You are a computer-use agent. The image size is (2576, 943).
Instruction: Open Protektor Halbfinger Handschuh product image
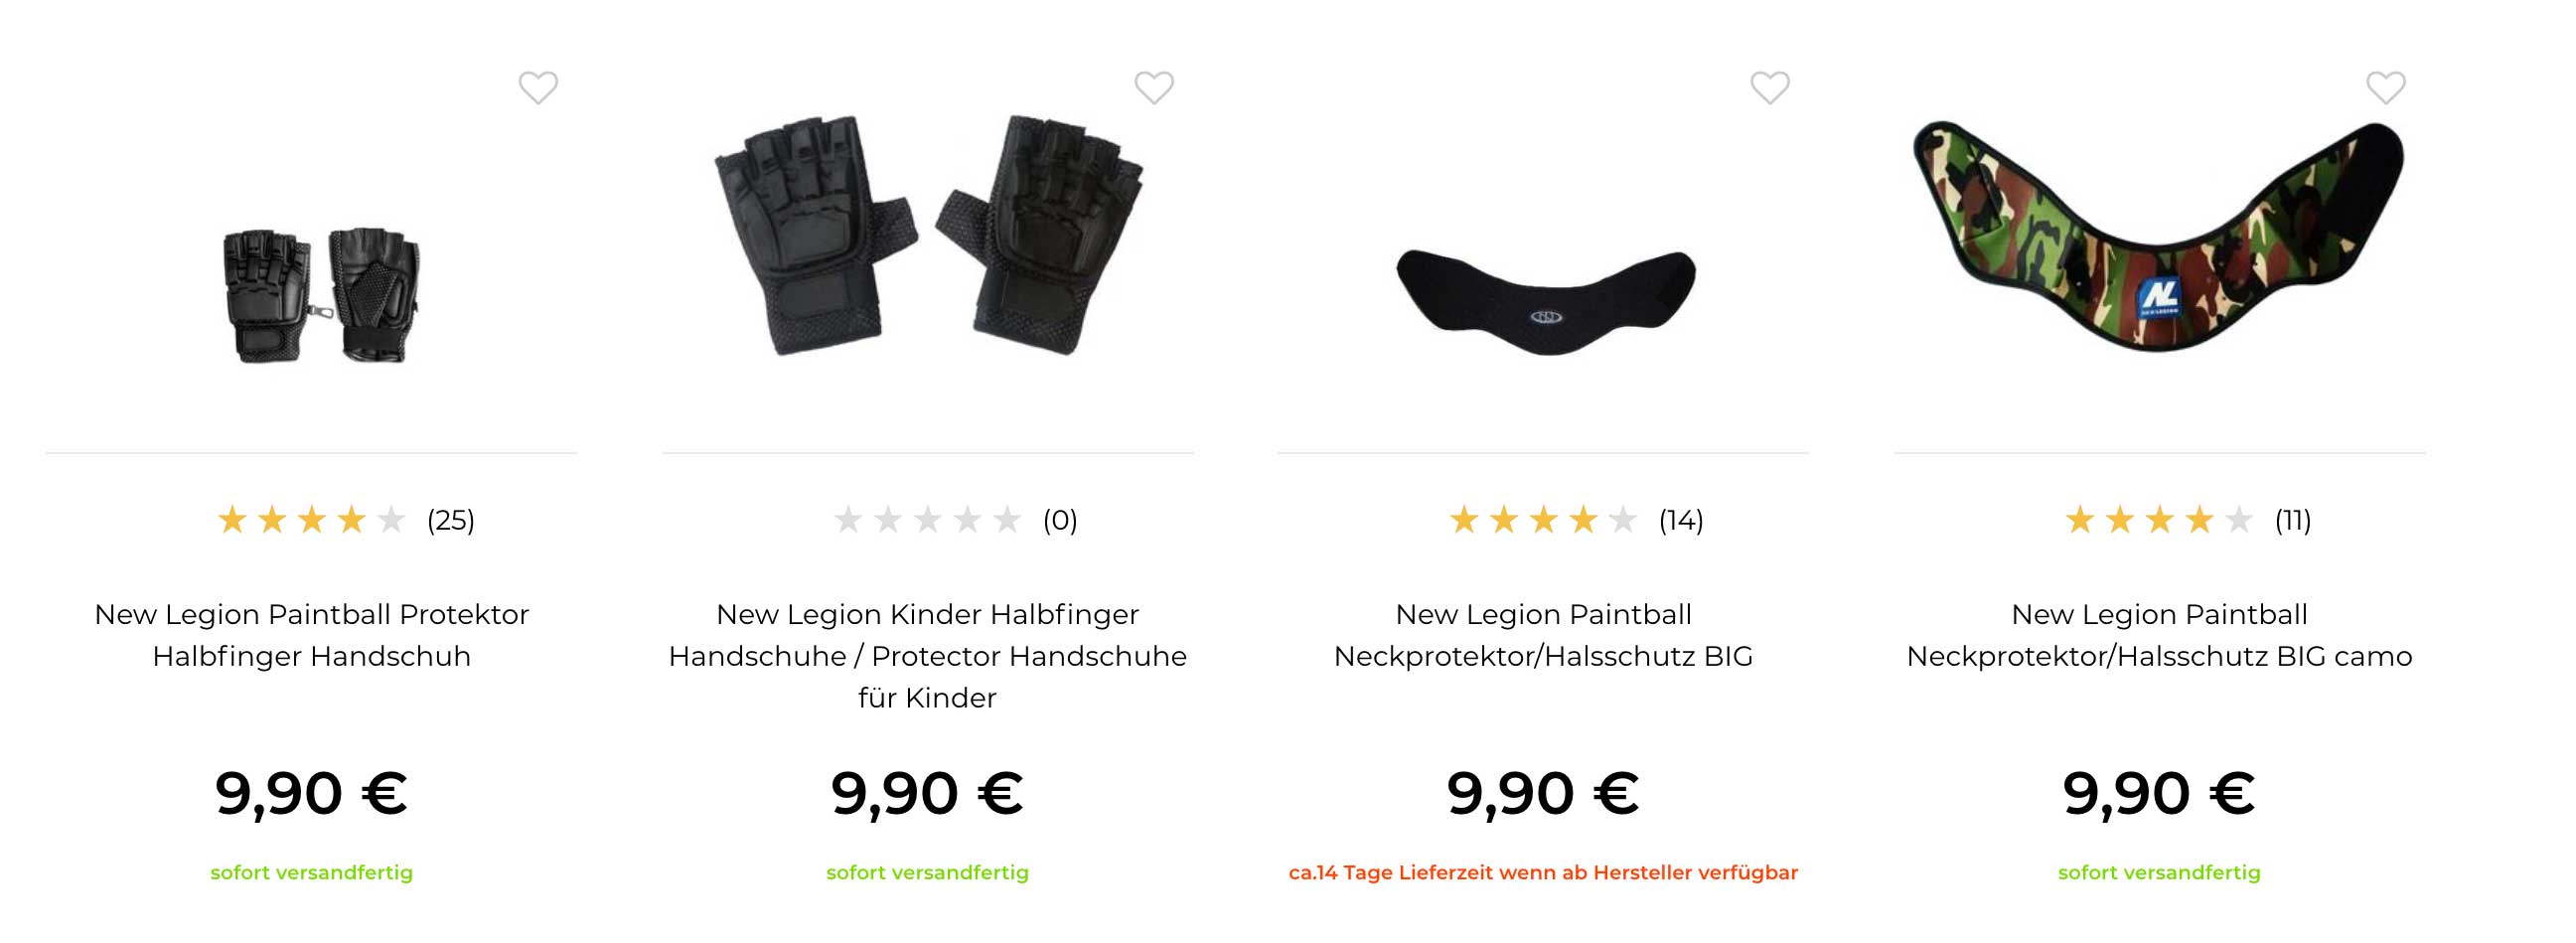point(321,295)
